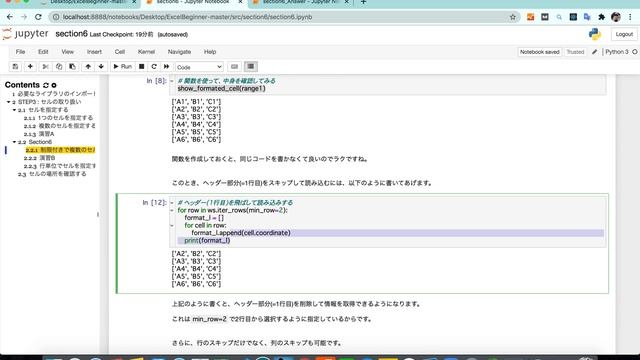640x360 pixels.
Task: Open the File menu
Action: point(20,52)
